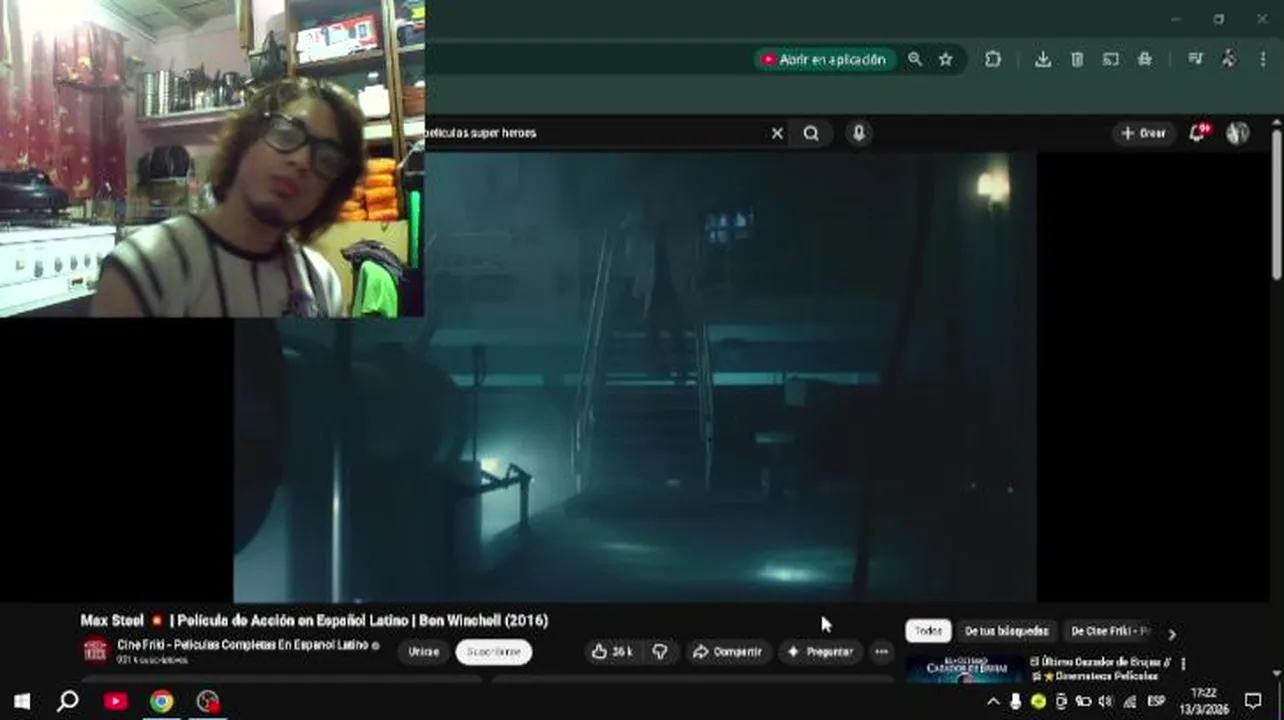Bookmark this page with the star icon
This screenshot has height=720, width=1284.
tap(946, 59)
